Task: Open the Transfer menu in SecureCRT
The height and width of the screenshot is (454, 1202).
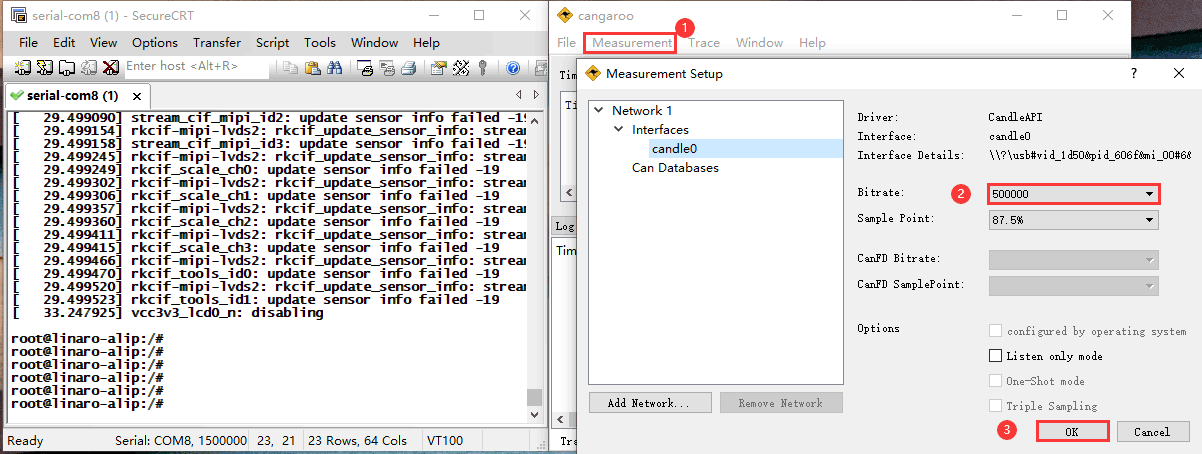Action: (216, 43)
